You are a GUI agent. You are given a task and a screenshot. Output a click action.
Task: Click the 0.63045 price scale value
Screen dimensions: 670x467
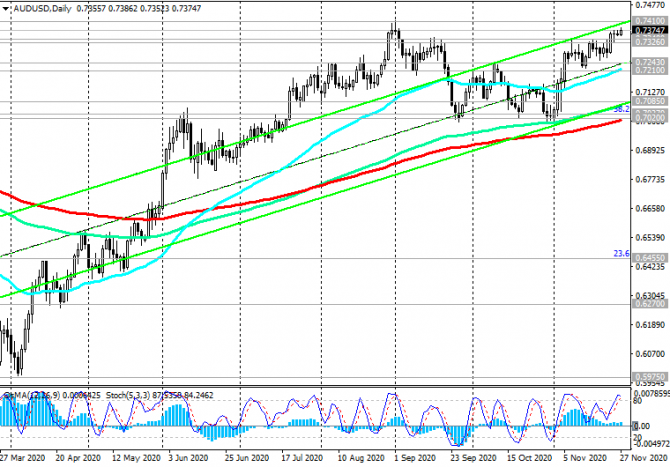tap(650, 296)
